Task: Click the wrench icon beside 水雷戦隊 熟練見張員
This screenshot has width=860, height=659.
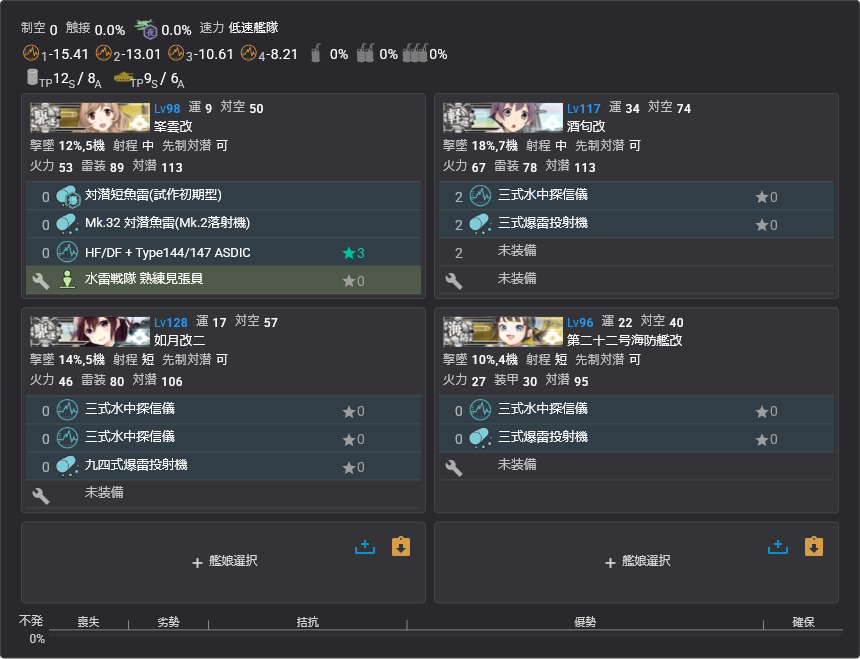Action: 40,281
